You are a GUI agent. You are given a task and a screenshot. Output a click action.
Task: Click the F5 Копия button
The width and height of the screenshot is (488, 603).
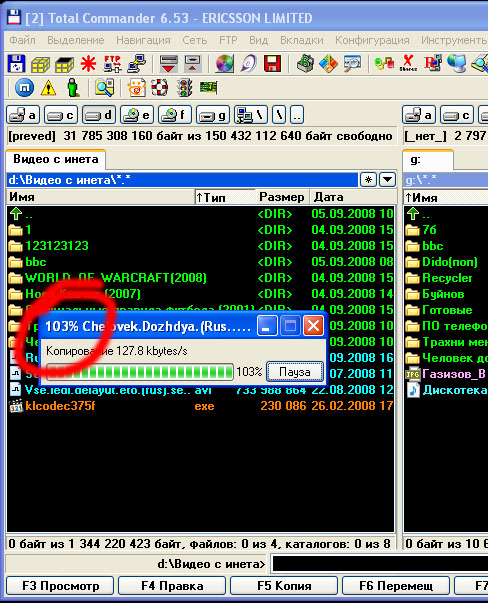(x=284, y=586)
